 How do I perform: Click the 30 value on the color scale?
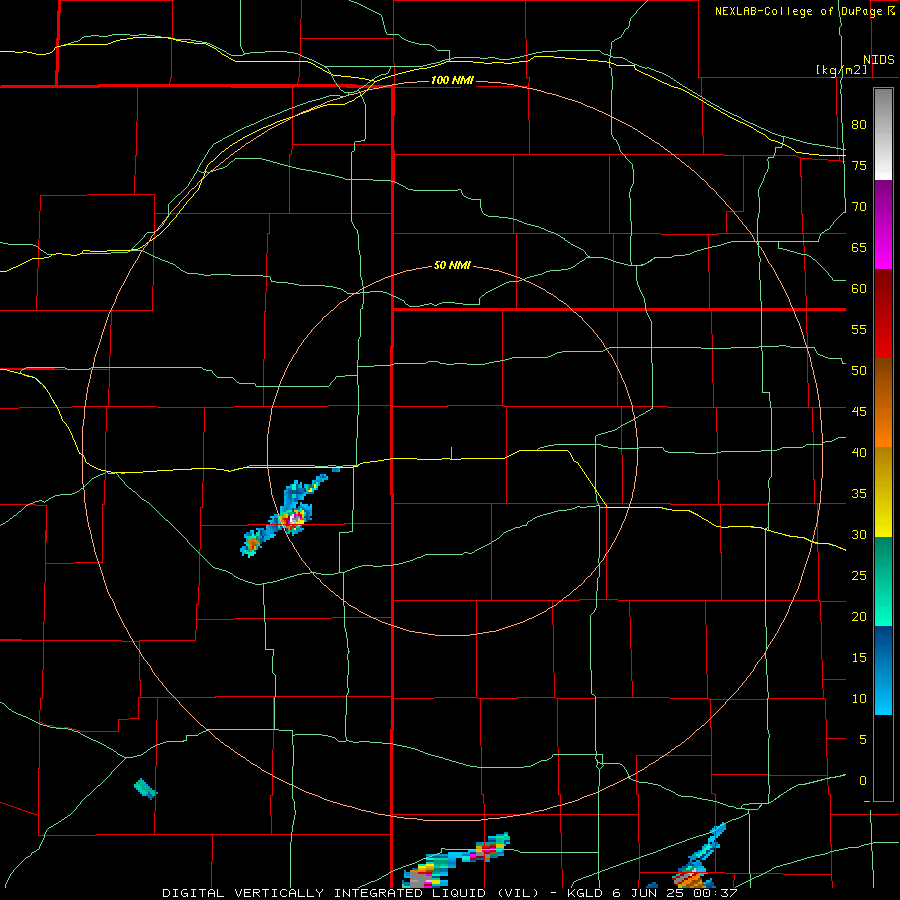tap(859, 535)
